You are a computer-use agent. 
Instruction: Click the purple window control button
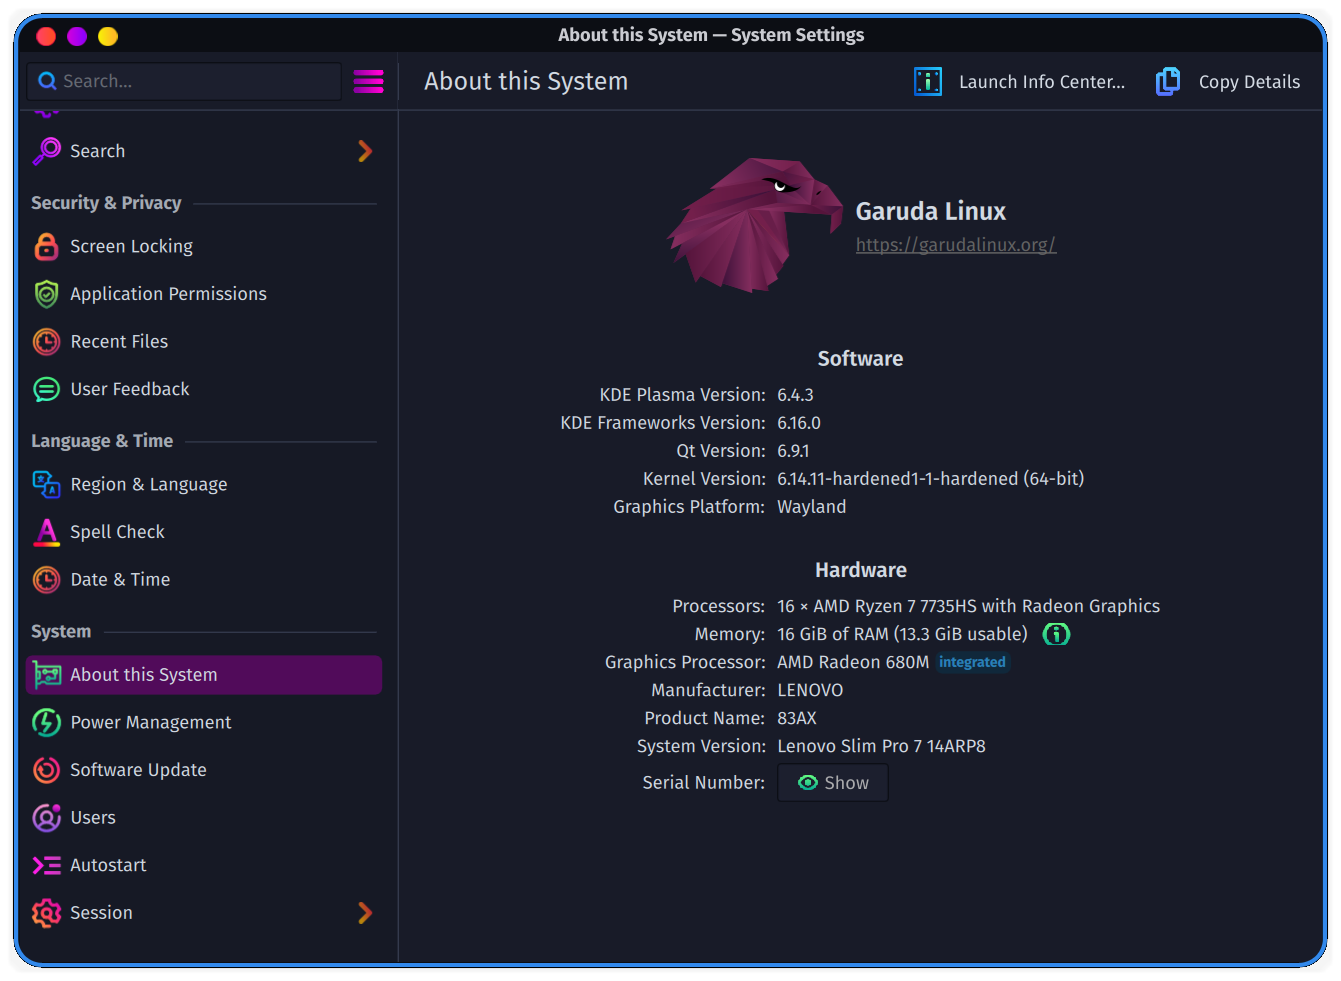pos(77,36)
